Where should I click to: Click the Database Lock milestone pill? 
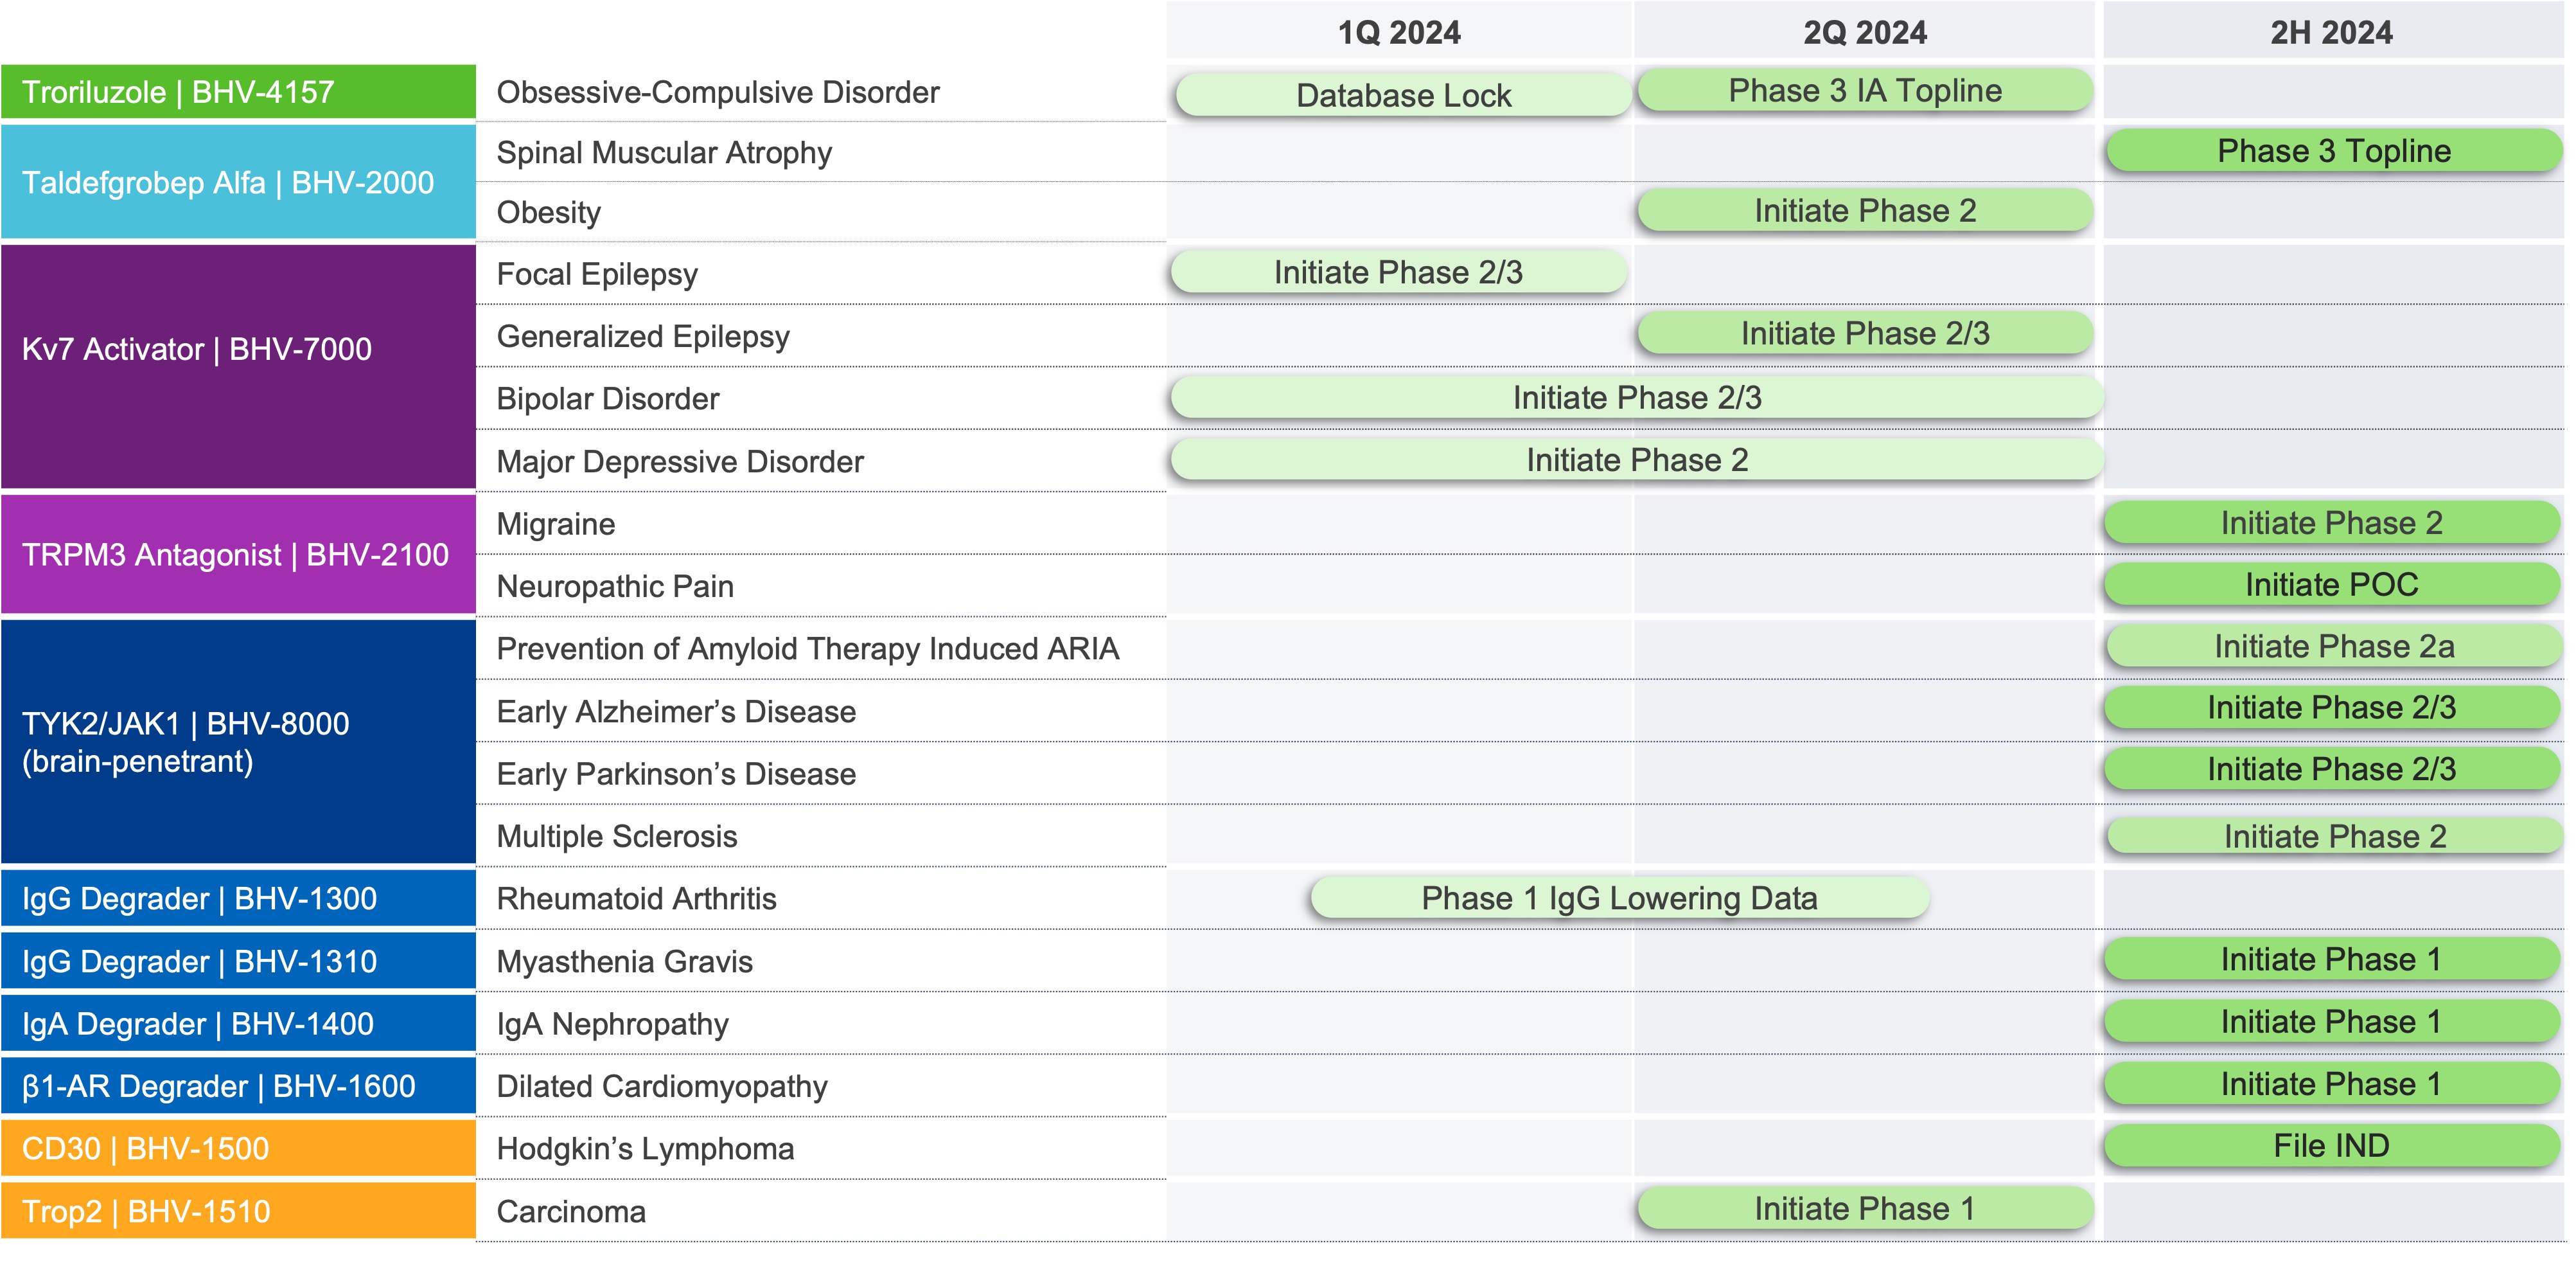1403,95
